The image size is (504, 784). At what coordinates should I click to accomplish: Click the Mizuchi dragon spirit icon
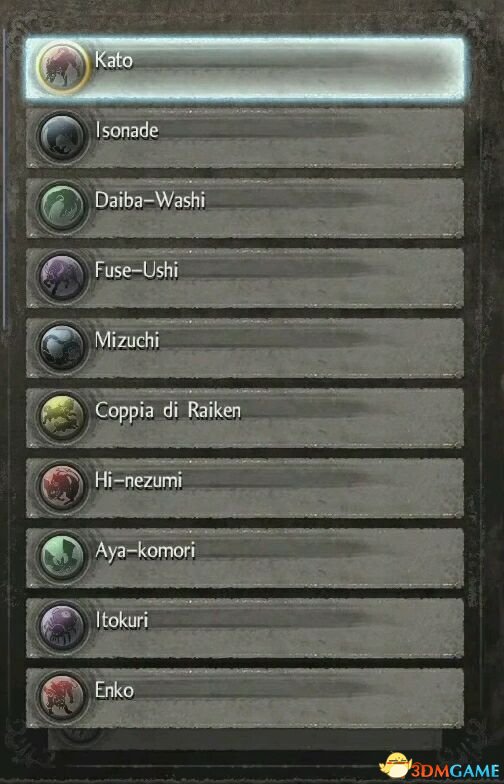pos(62,347)
